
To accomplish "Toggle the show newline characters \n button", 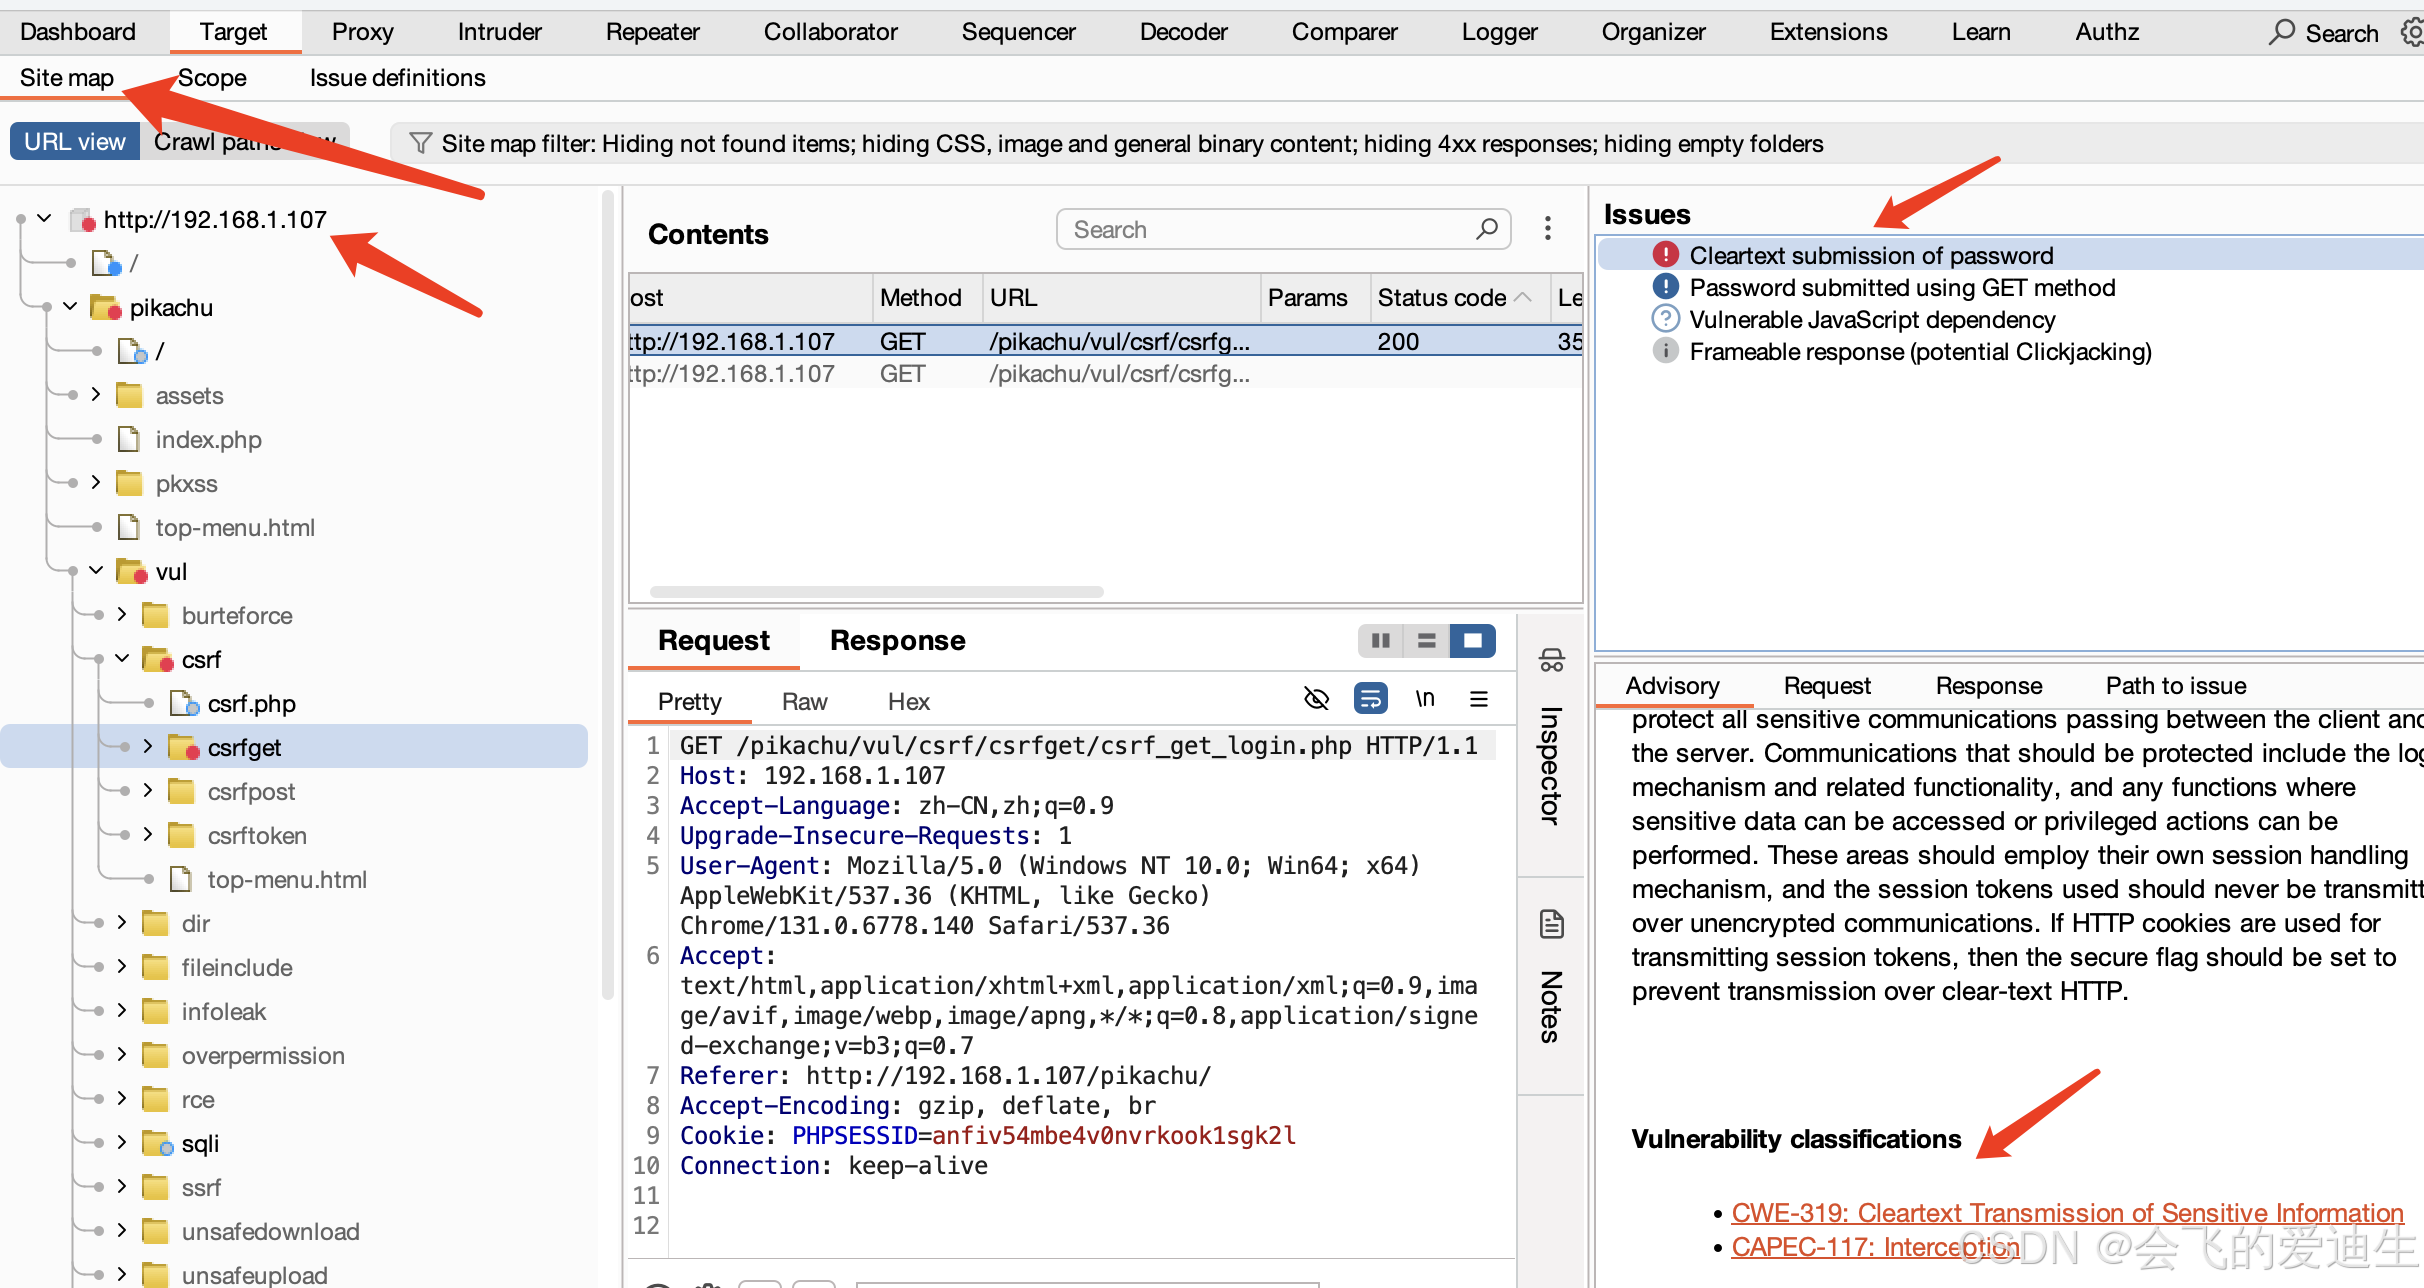I will click(1425, 699).
